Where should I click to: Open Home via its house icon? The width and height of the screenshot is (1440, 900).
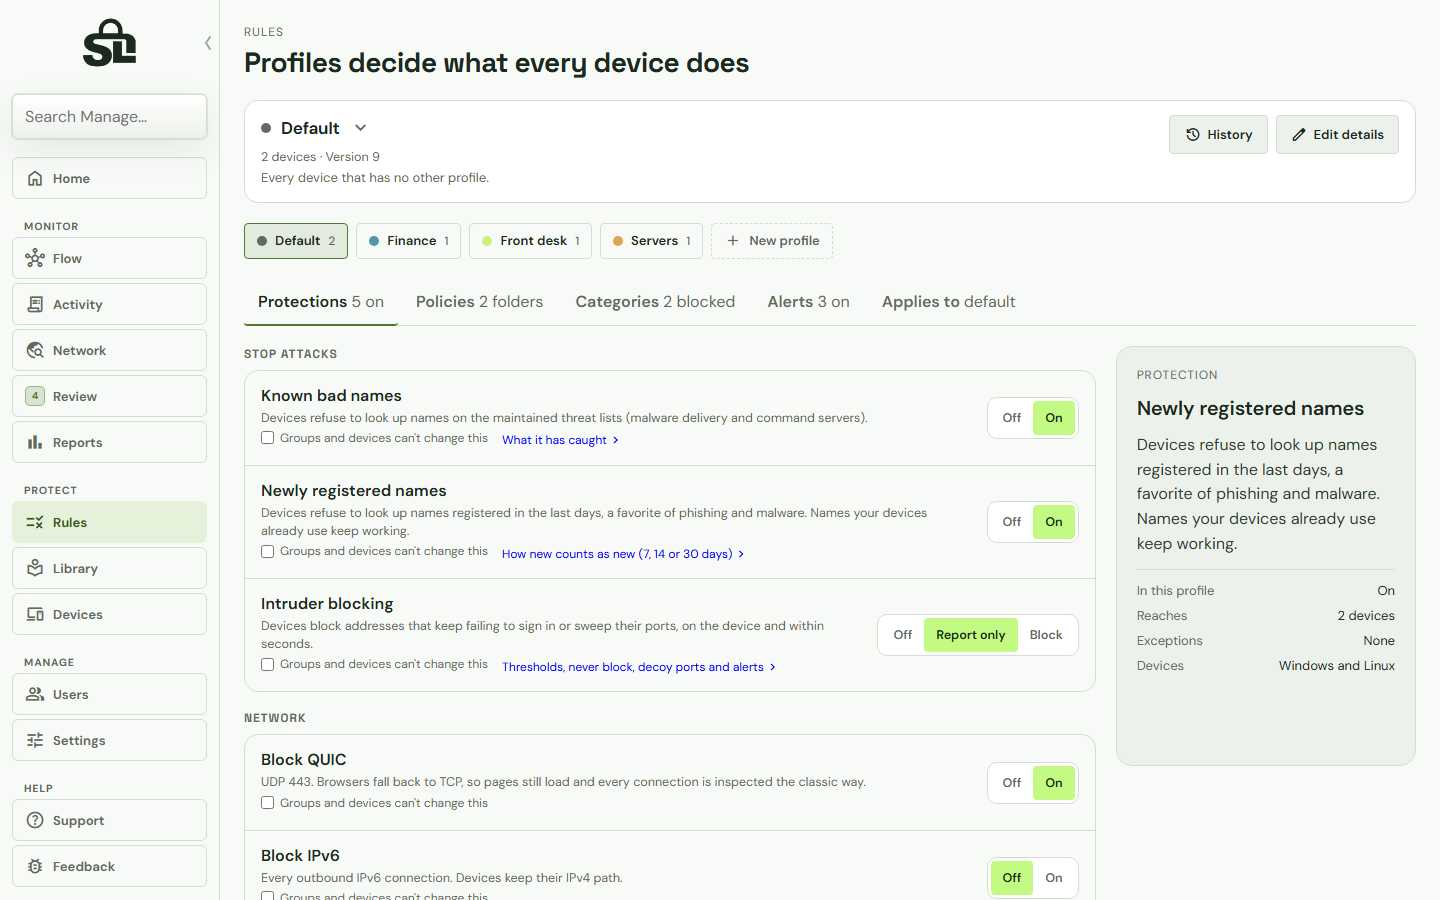click(x=35, y=178)
